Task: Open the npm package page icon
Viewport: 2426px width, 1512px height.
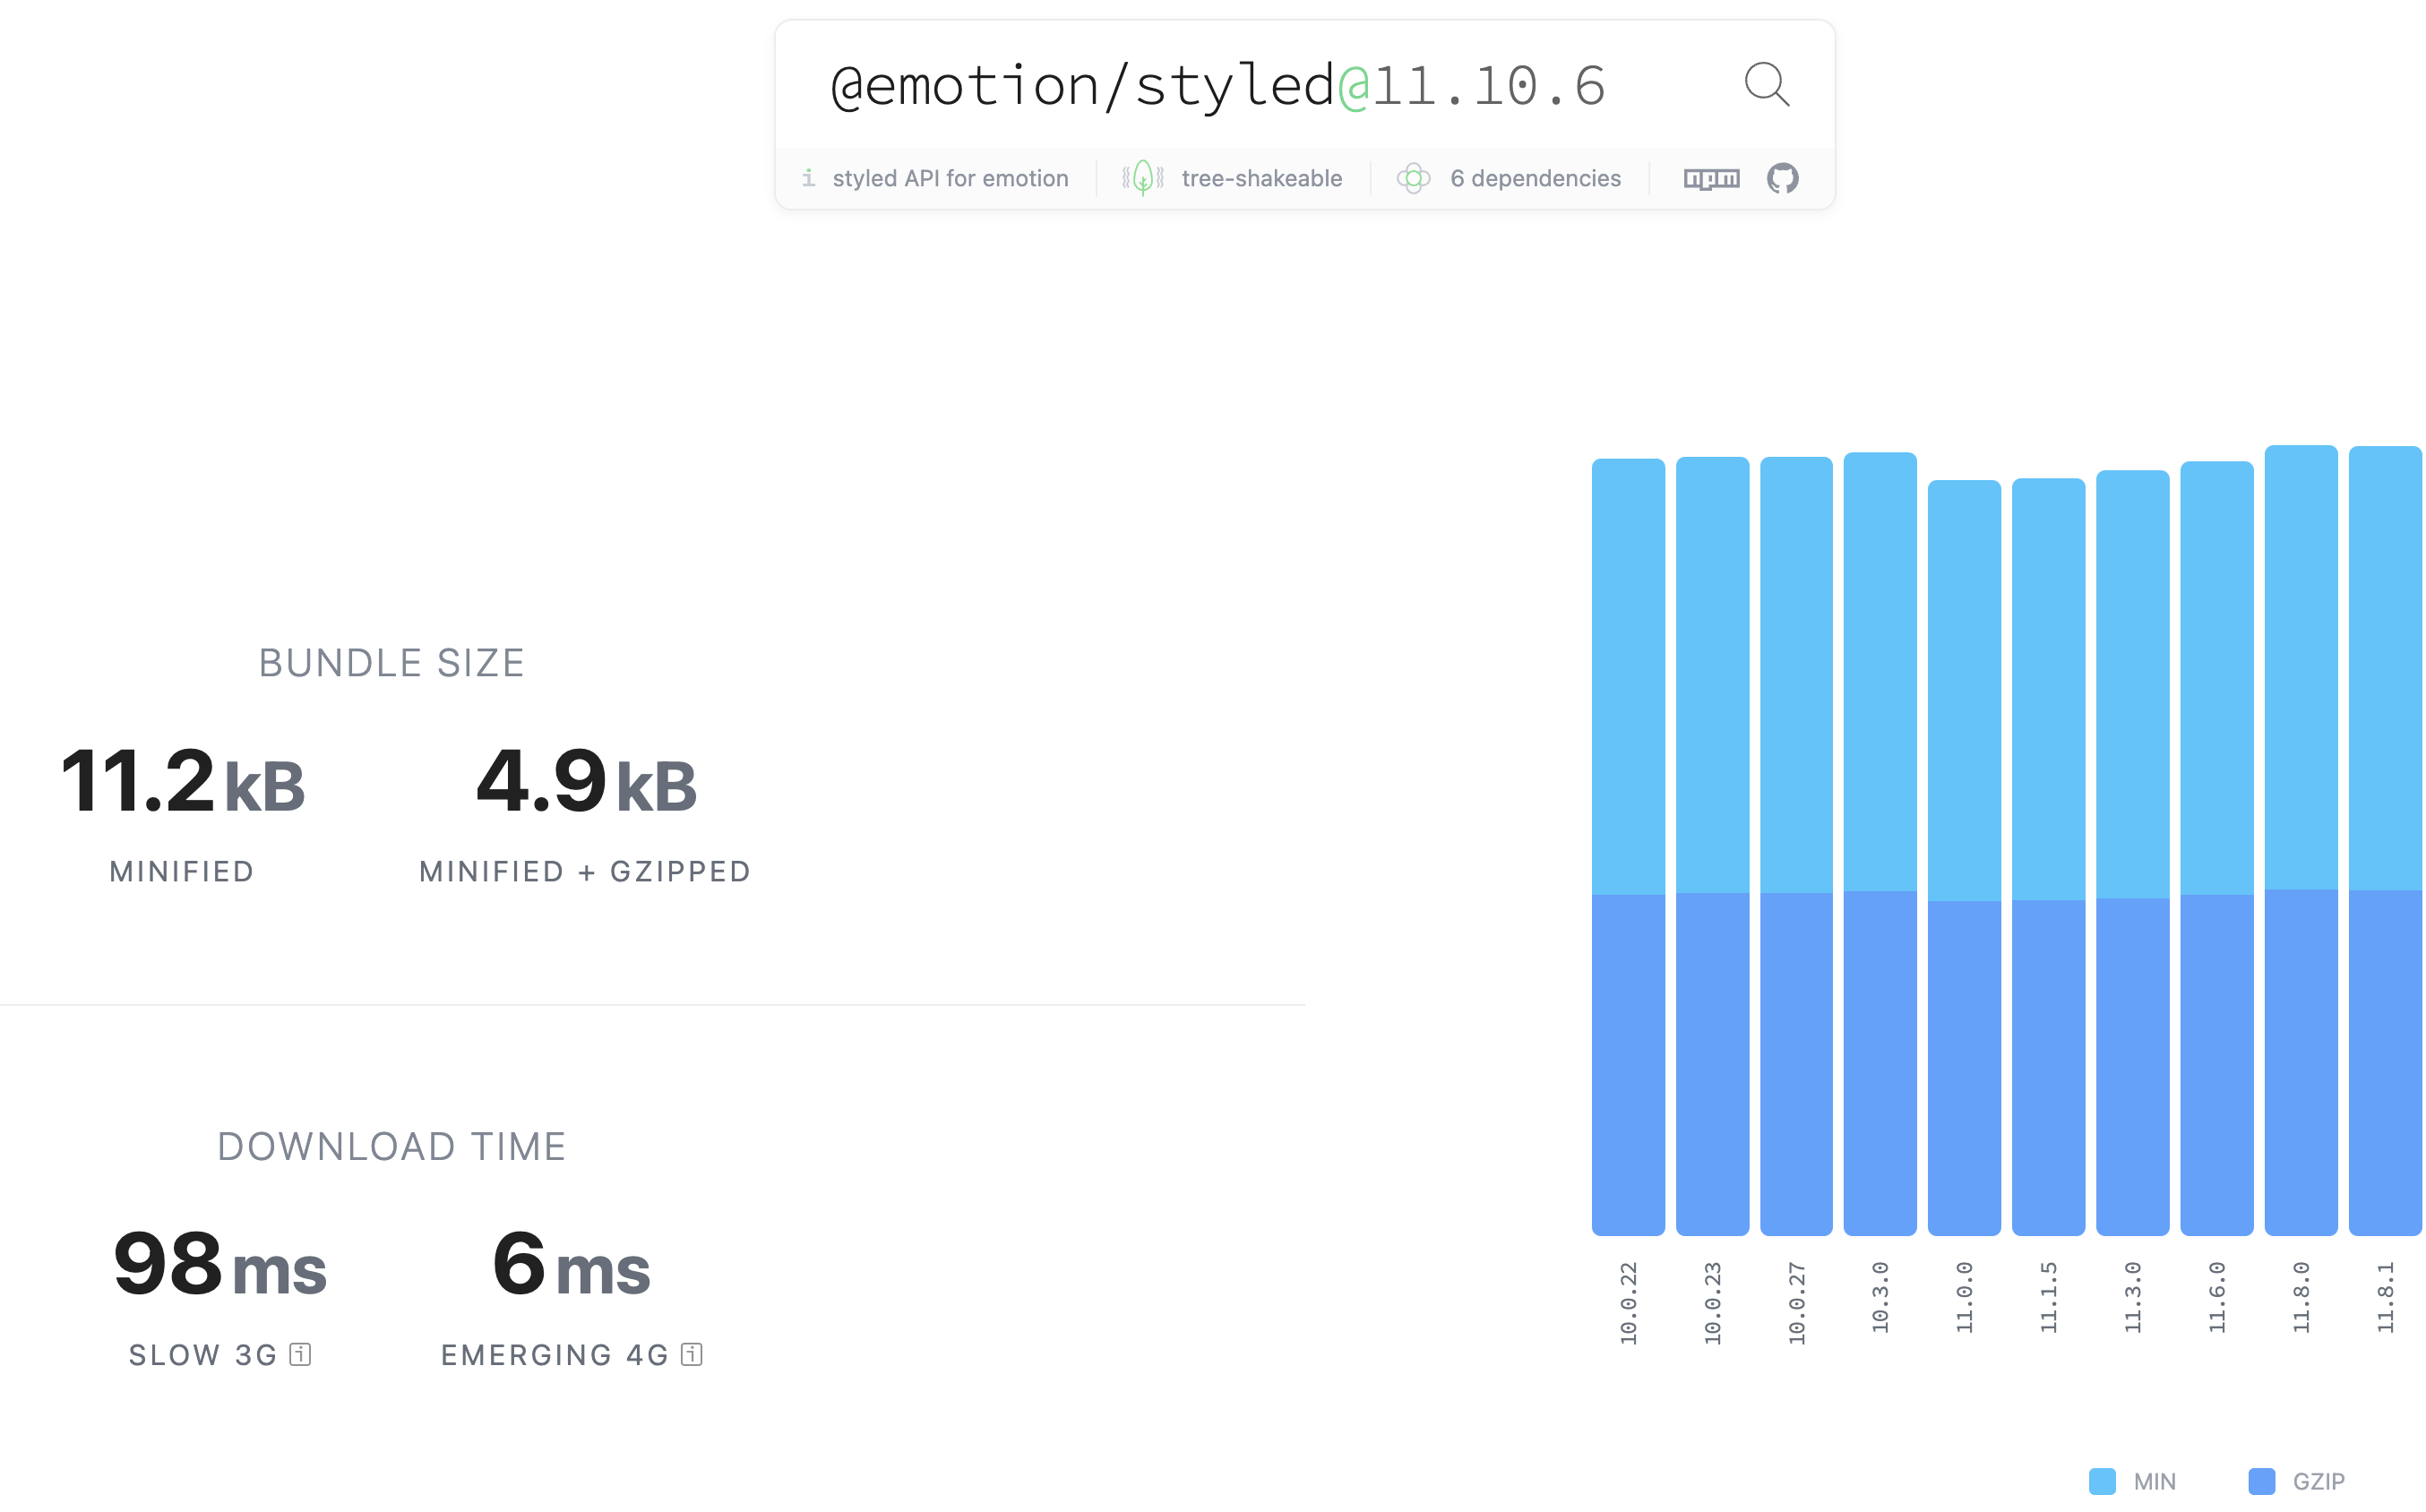Action: tap(1711, 179)
